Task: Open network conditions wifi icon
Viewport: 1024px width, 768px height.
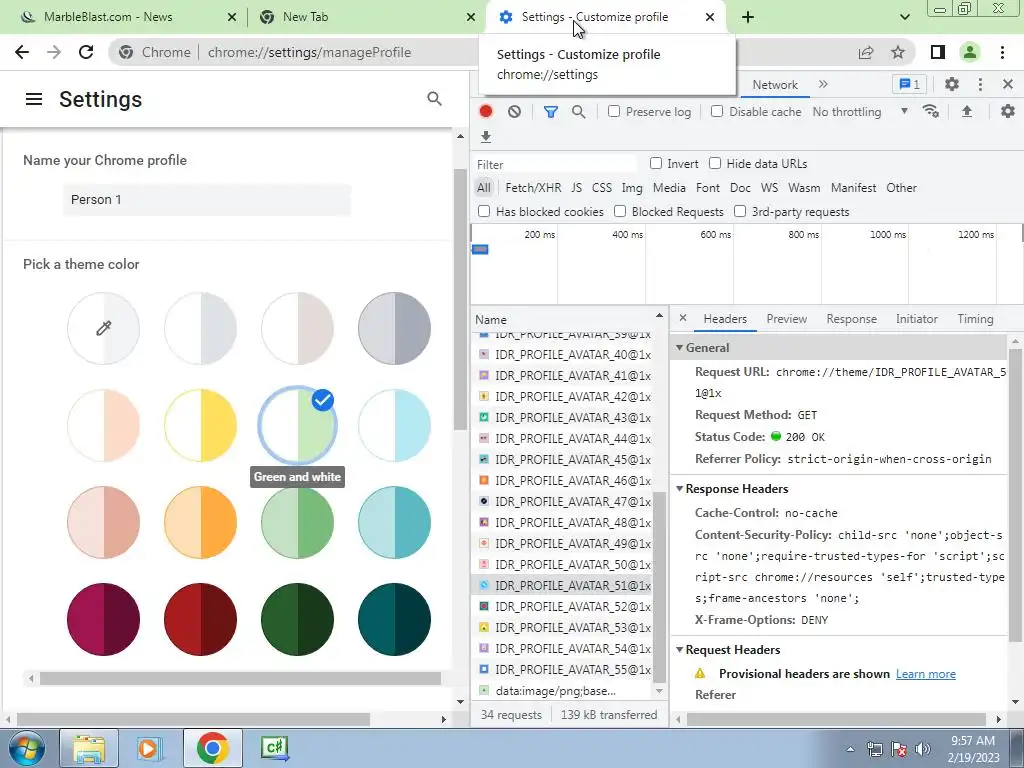Action: tap(931, 112)
